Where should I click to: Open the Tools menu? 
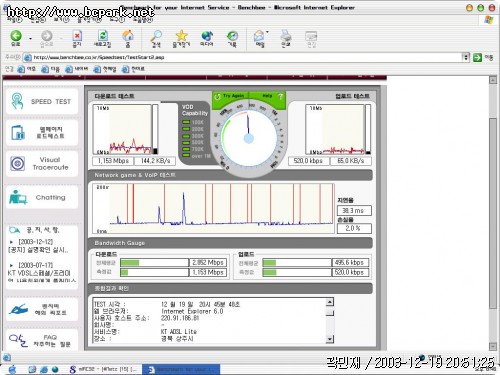pyautogui.click(x=117, y=20)
